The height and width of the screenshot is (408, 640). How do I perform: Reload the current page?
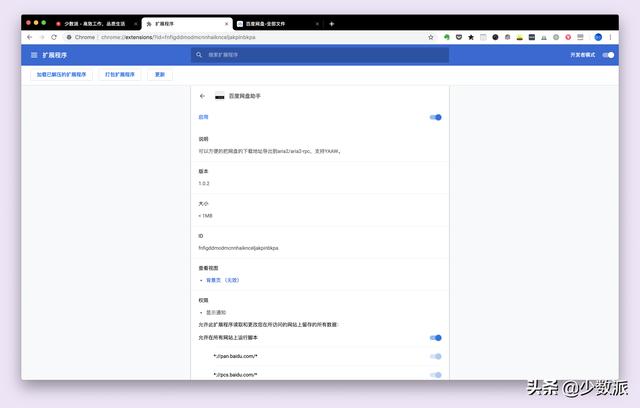click(54, 37)
